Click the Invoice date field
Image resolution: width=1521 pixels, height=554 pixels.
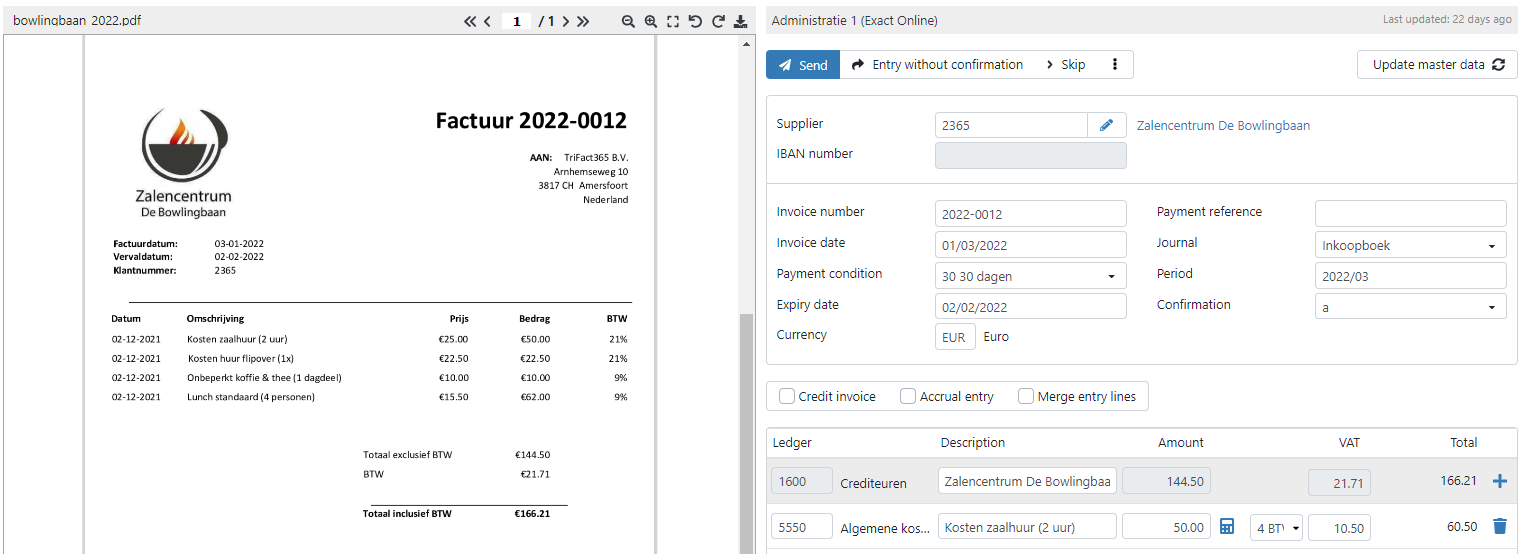[x=1030, y=245]
